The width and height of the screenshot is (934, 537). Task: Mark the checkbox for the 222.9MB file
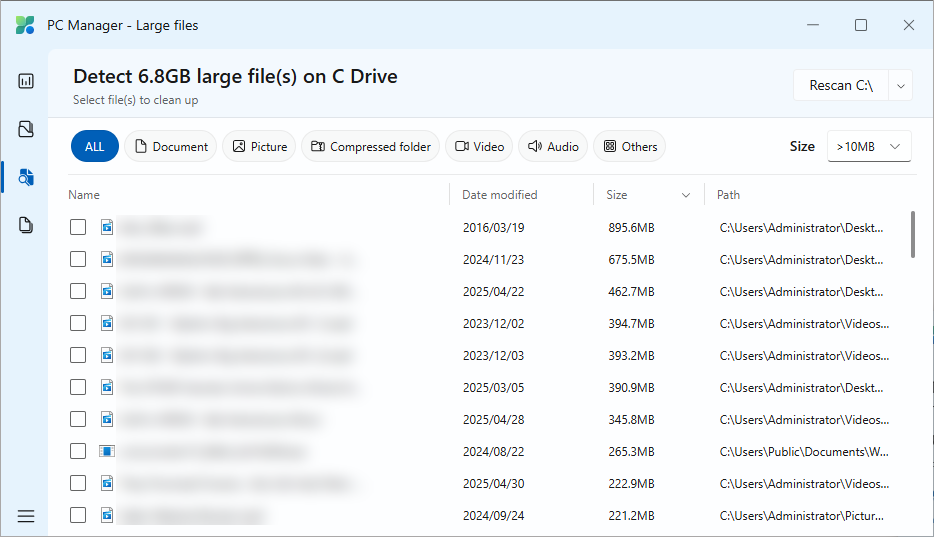pyautogui.click(x=78, y=483)
